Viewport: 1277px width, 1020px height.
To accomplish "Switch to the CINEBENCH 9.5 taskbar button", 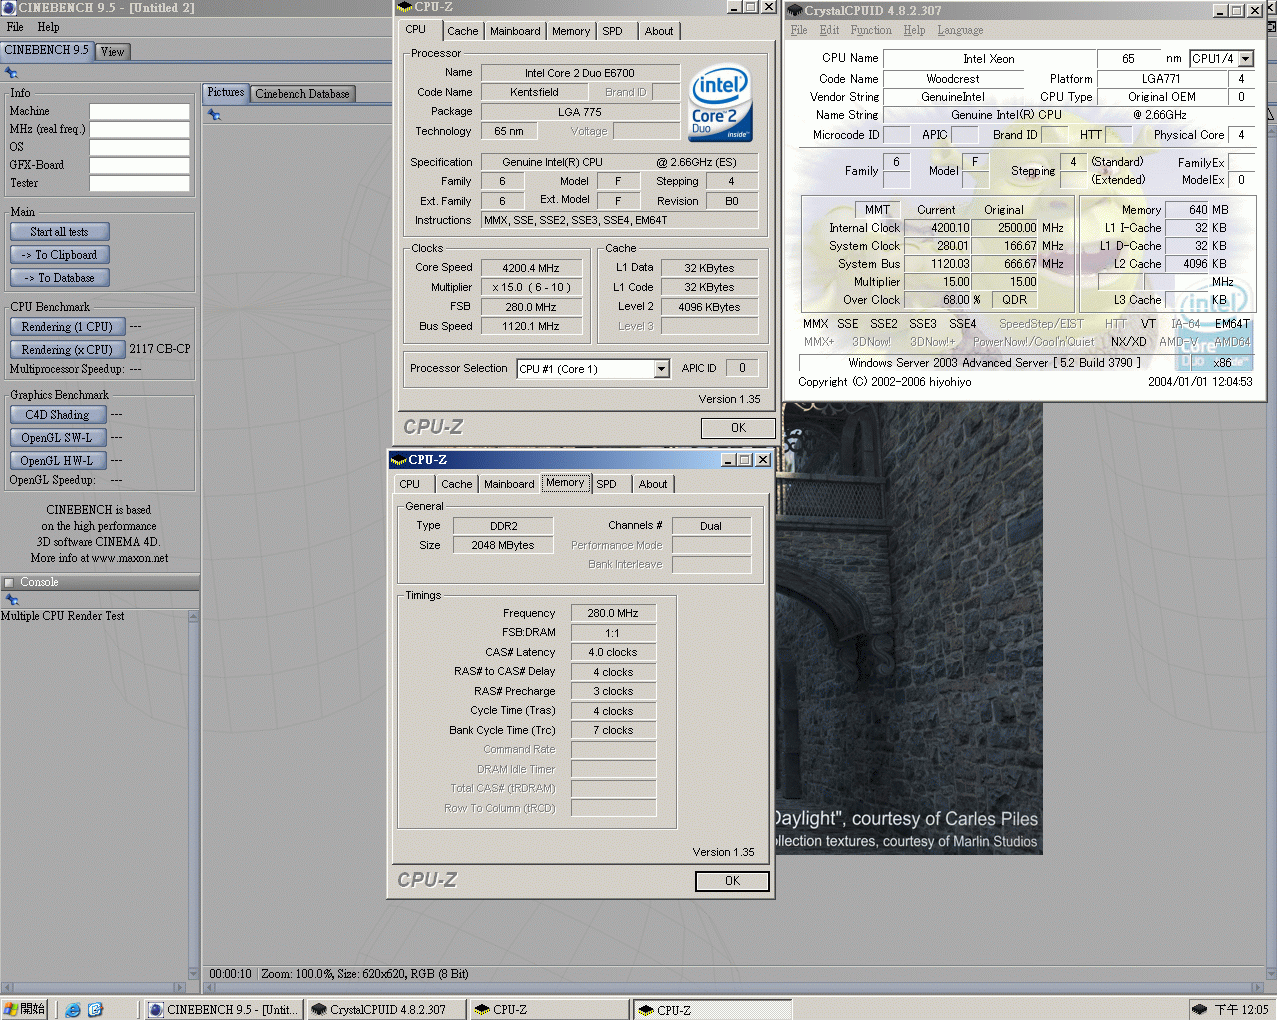I will (224, 1010).
